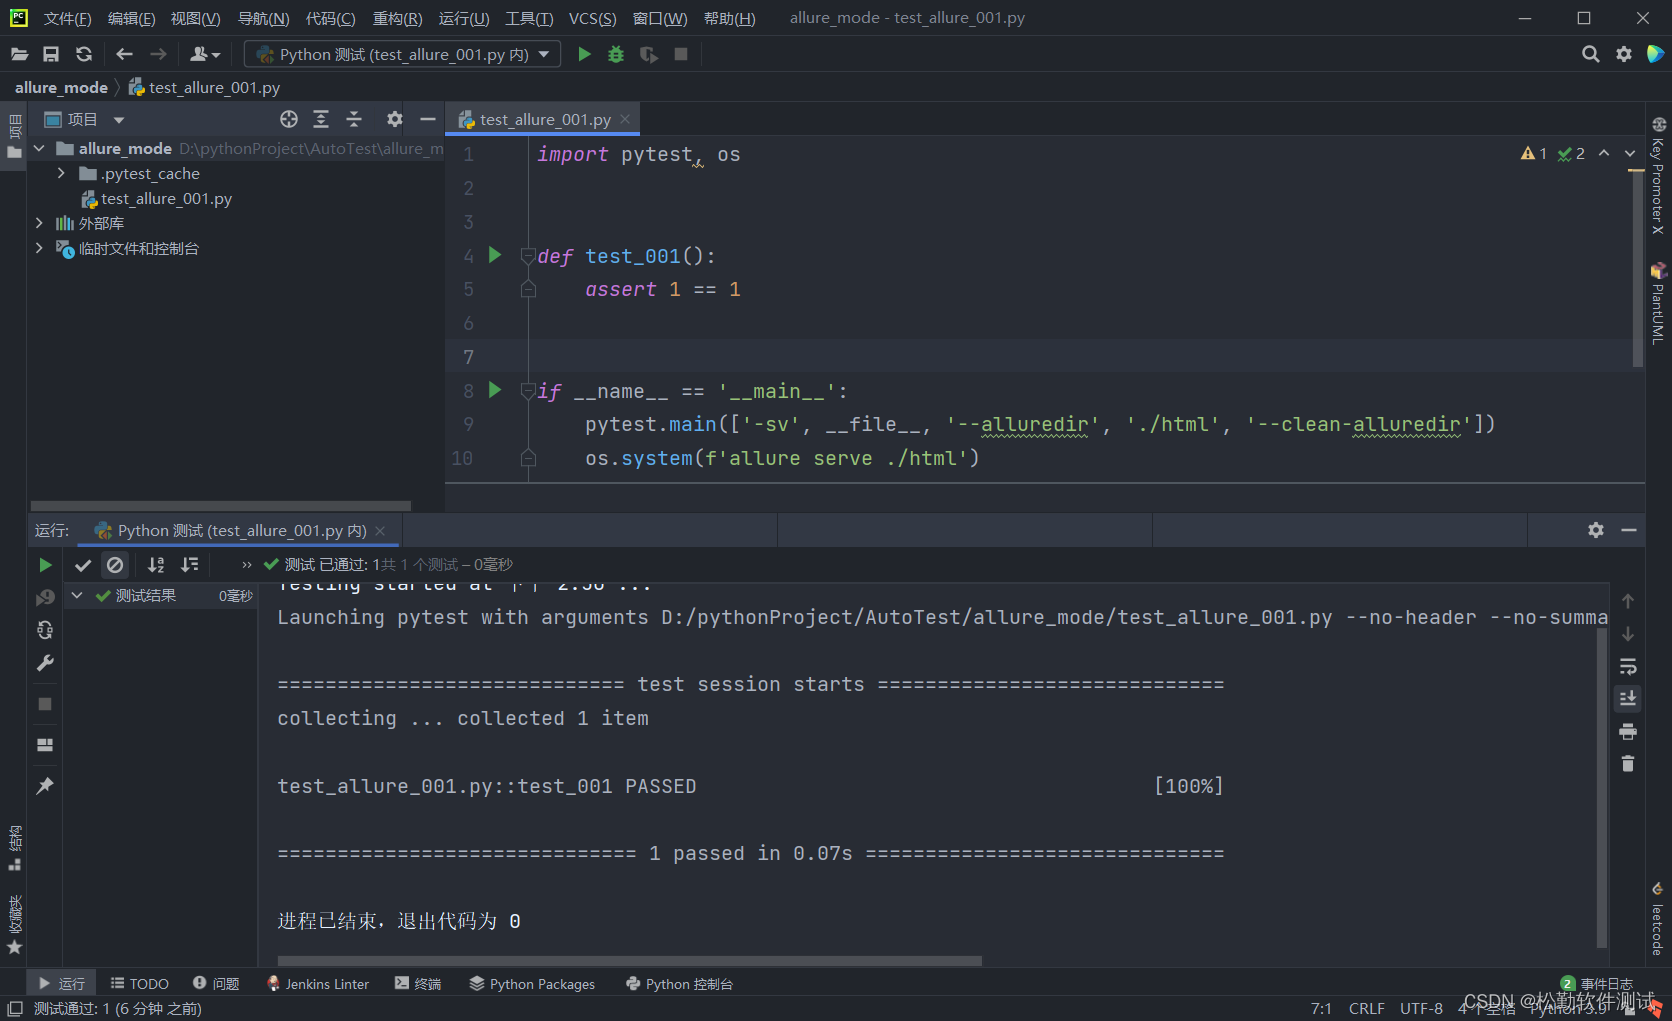
Task: Save all files via toolbar disk icon
Action: click(x=51, y=54)
